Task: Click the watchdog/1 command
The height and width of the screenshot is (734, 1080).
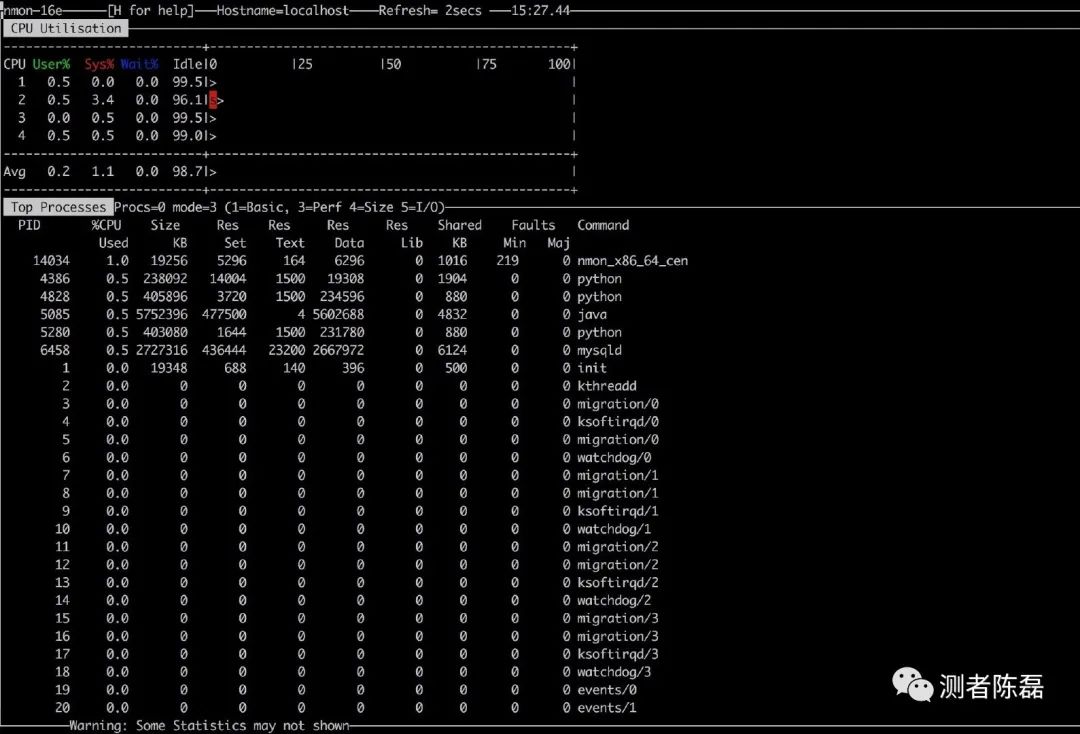Action: pos(614,529)
